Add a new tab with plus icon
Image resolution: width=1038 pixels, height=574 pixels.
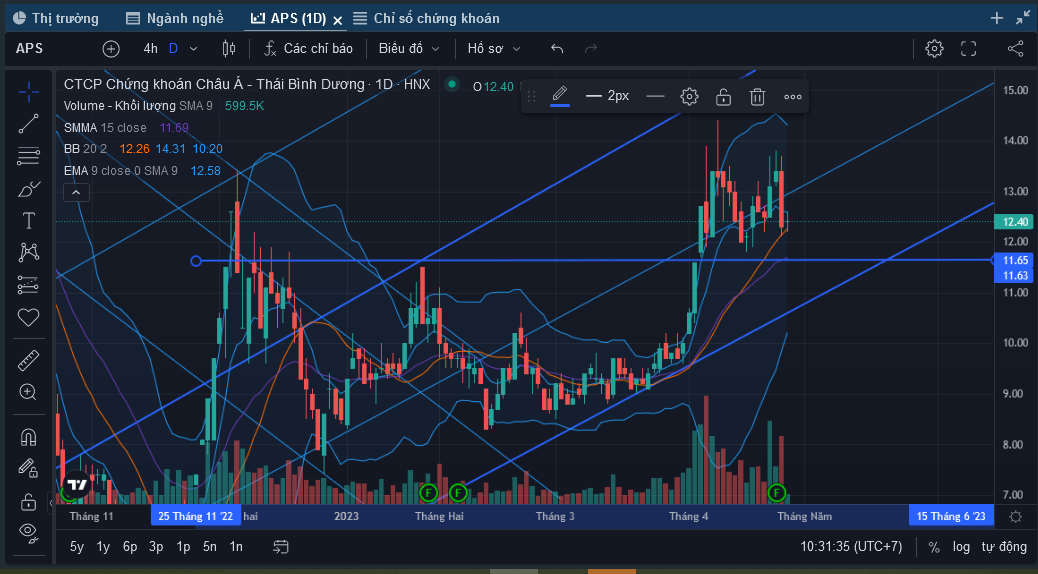pyautogui.click(x=996, y=19)
